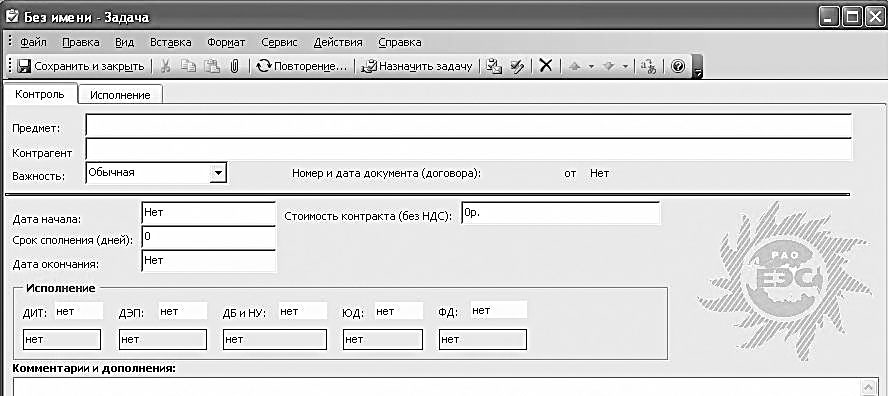Open the Правка menu
Viewport: 888px width, 396px height.
click(x=81, y=42)
